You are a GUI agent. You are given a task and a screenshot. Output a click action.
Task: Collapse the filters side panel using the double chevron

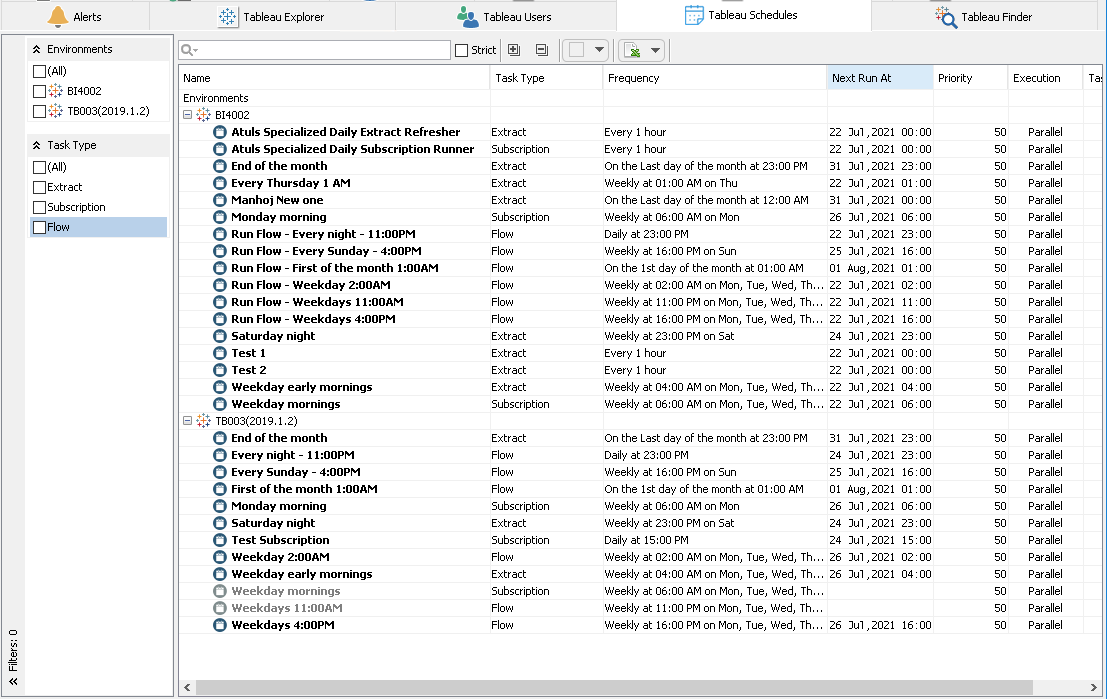pos(13,681)
